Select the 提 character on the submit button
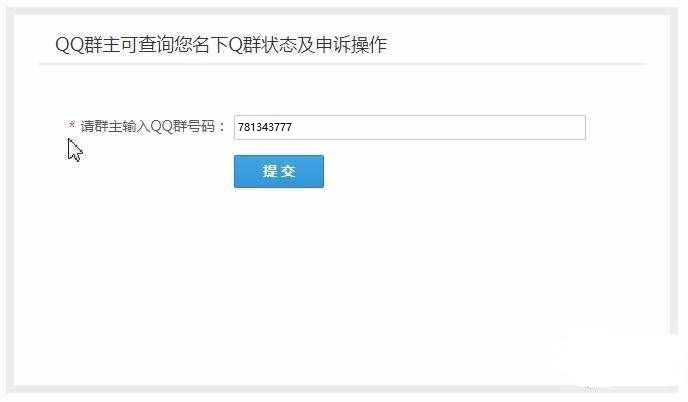 click(269, 171)
